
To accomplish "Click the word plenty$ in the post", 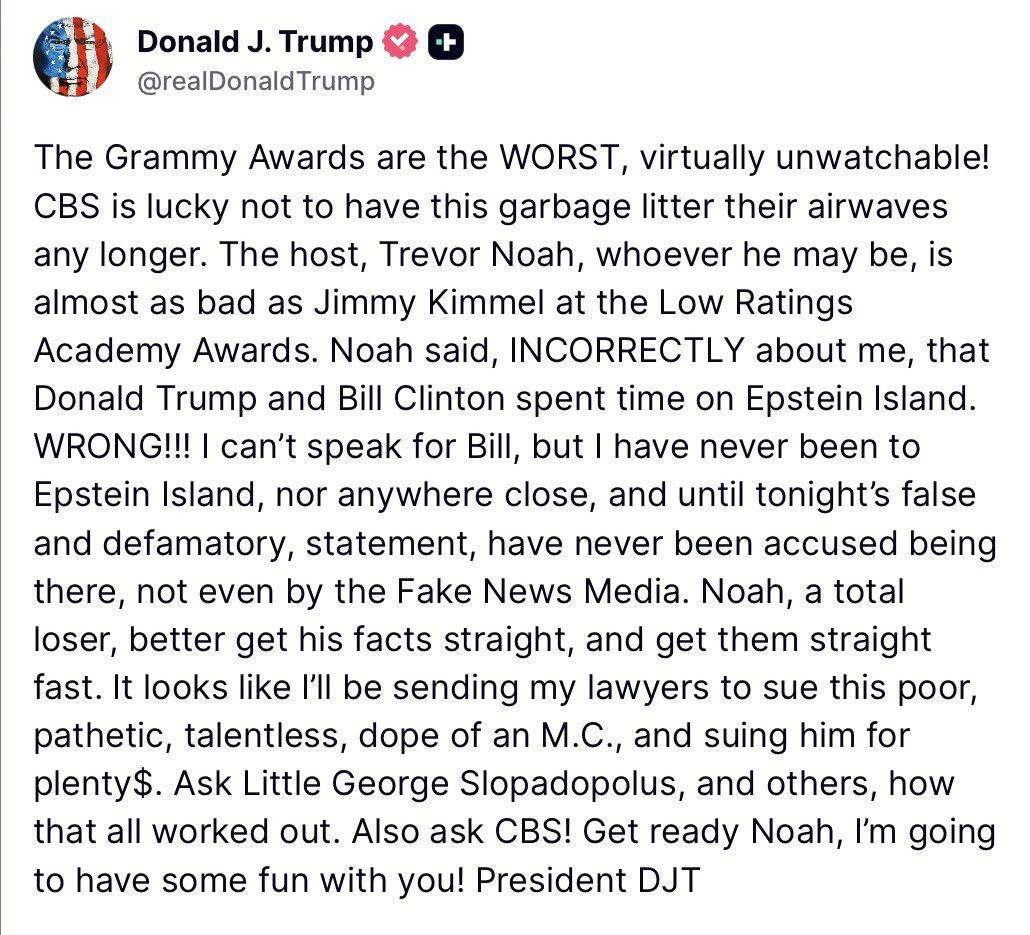I will [x=97, y=782].
